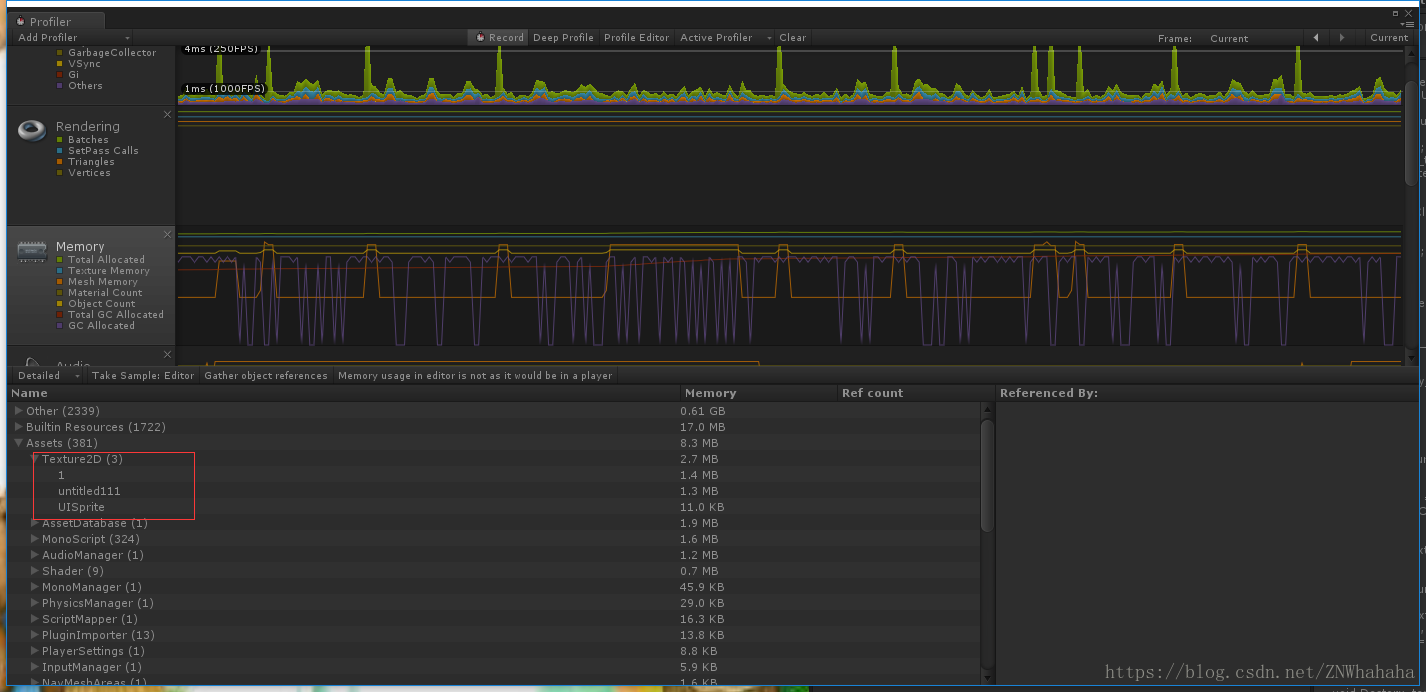This screenshot has width=1426, height=692.
Task: Toggle the Batches chart series
Action: coord(82,140)
